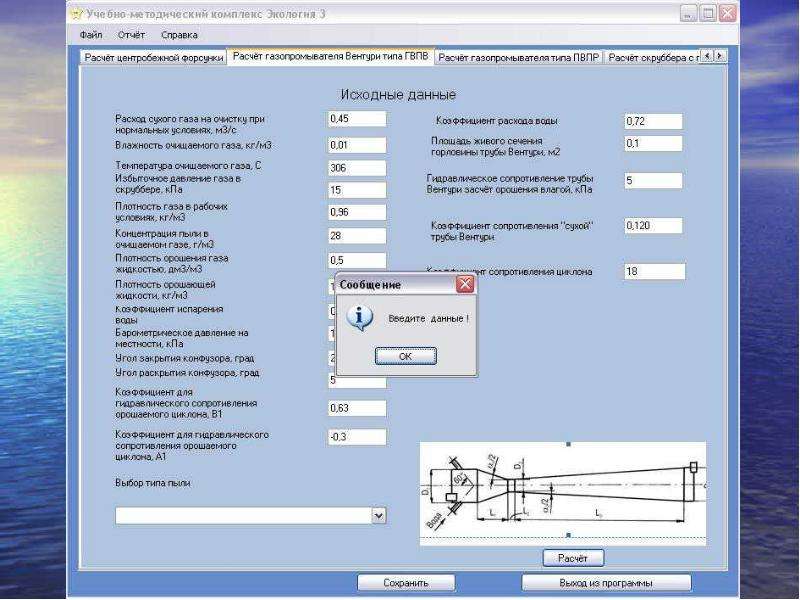
Task: Click the tab strip right scroll arrow
Action: 719,55
